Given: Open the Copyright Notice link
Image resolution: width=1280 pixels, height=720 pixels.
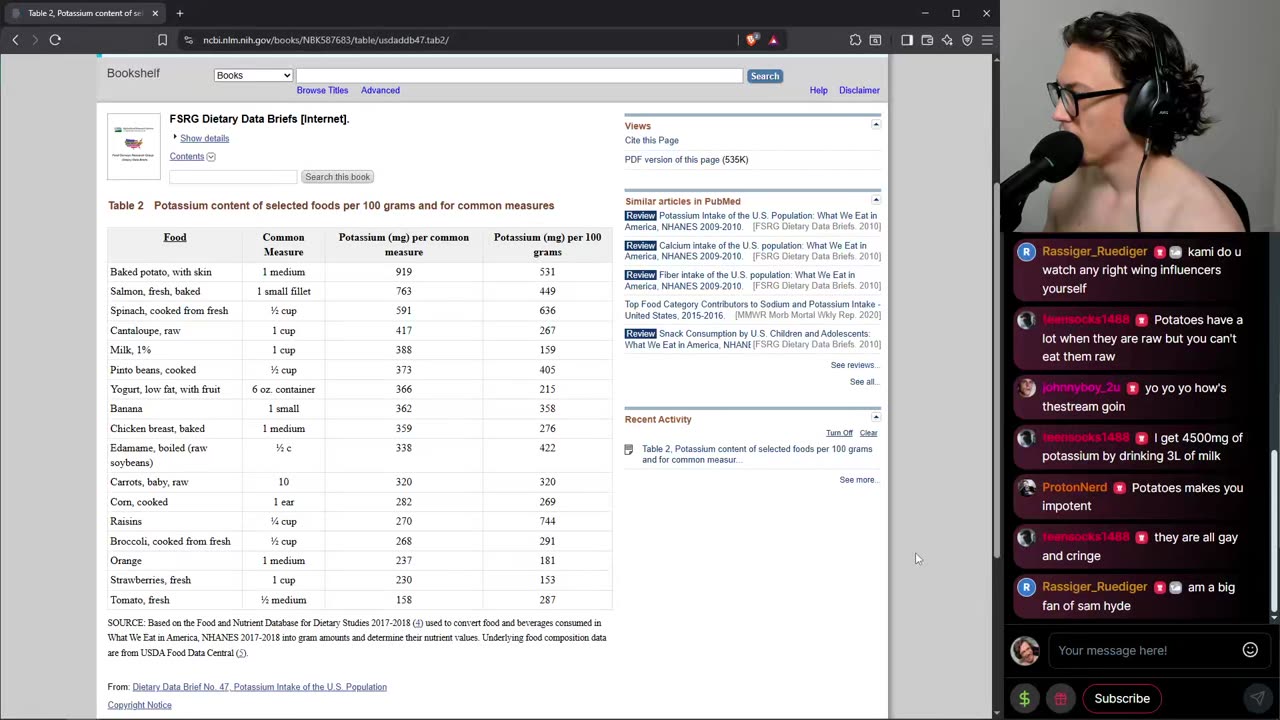Looking at the screenshot, I should [139, 705].
